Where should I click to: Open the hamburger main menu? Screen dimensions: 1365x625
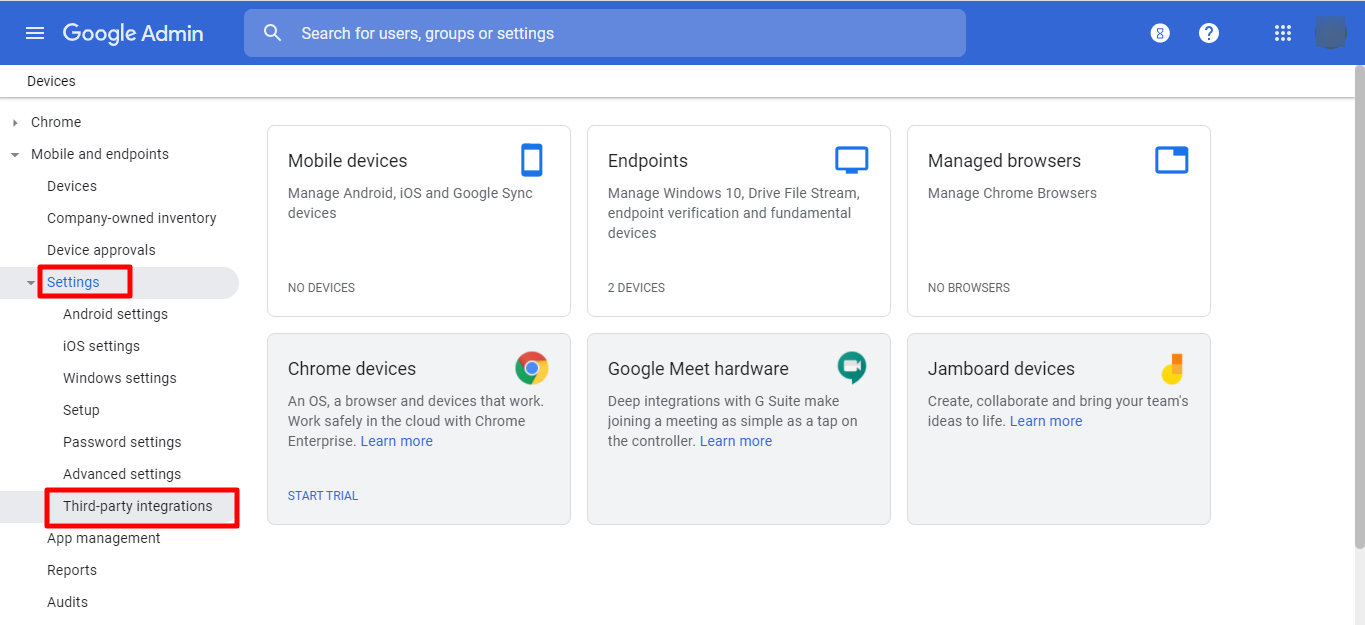(35, 33)
